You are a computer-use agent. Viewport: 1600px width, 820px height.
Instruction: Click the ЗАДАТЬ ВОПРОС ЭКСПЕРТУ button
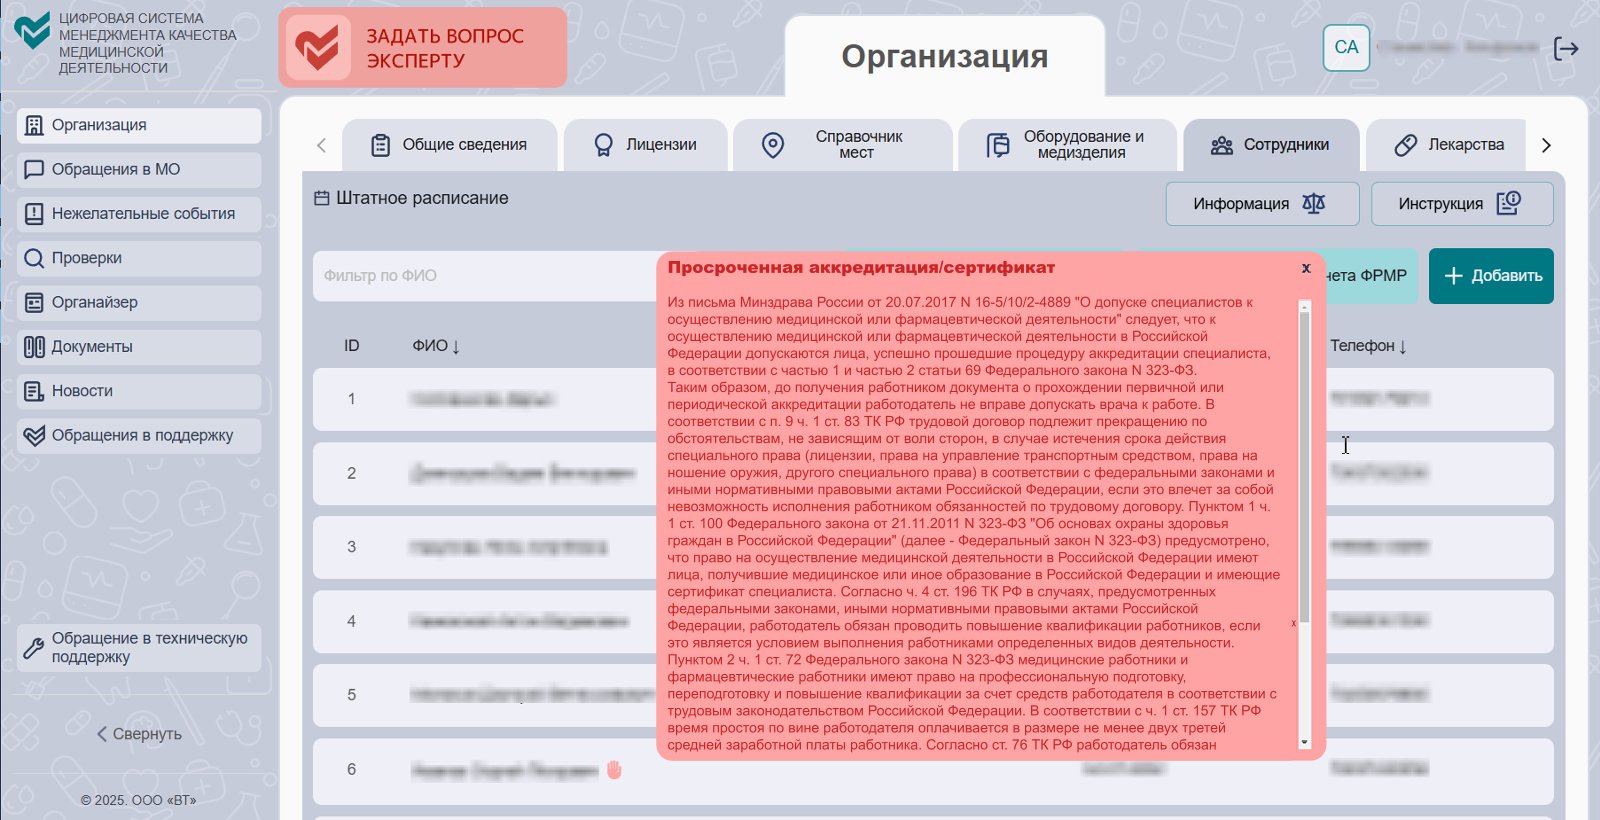pos(423,48)
